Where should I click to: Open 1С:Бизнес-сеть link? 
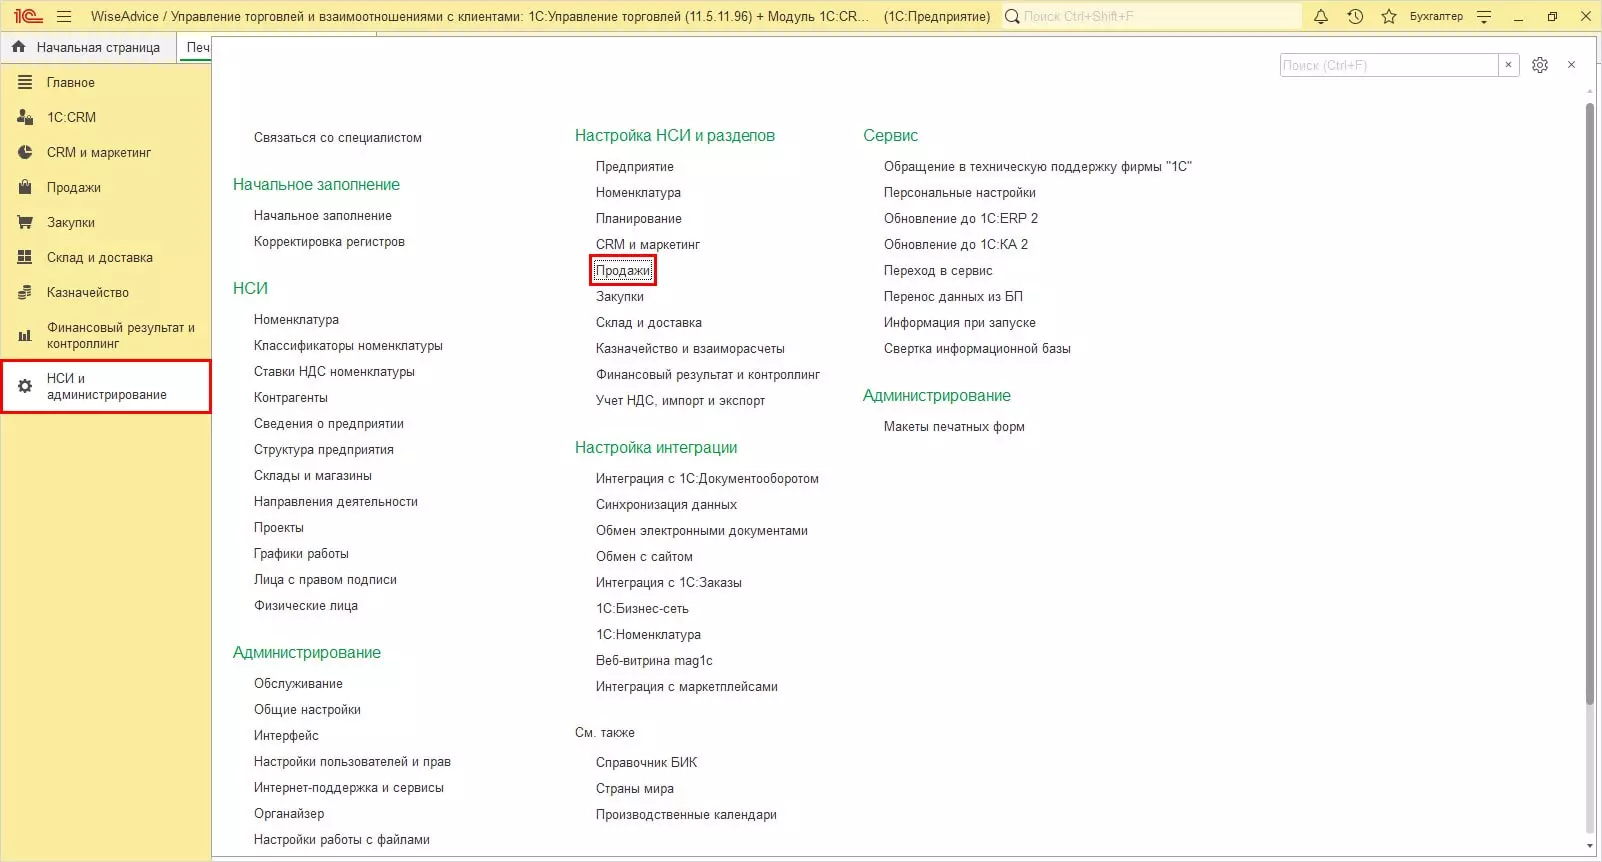642,608
